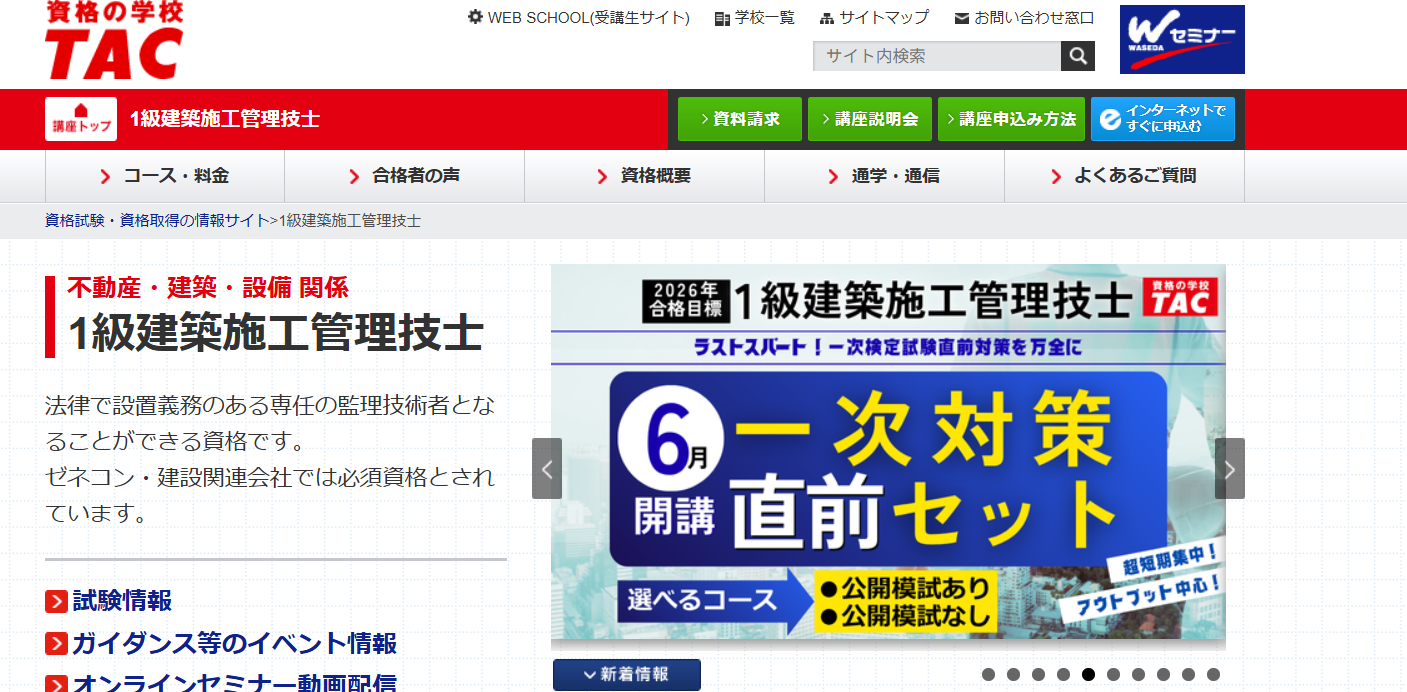Click the お問い合わせ窓口 envelope link
1407x692 pixels.
(x=1024, y=18)
